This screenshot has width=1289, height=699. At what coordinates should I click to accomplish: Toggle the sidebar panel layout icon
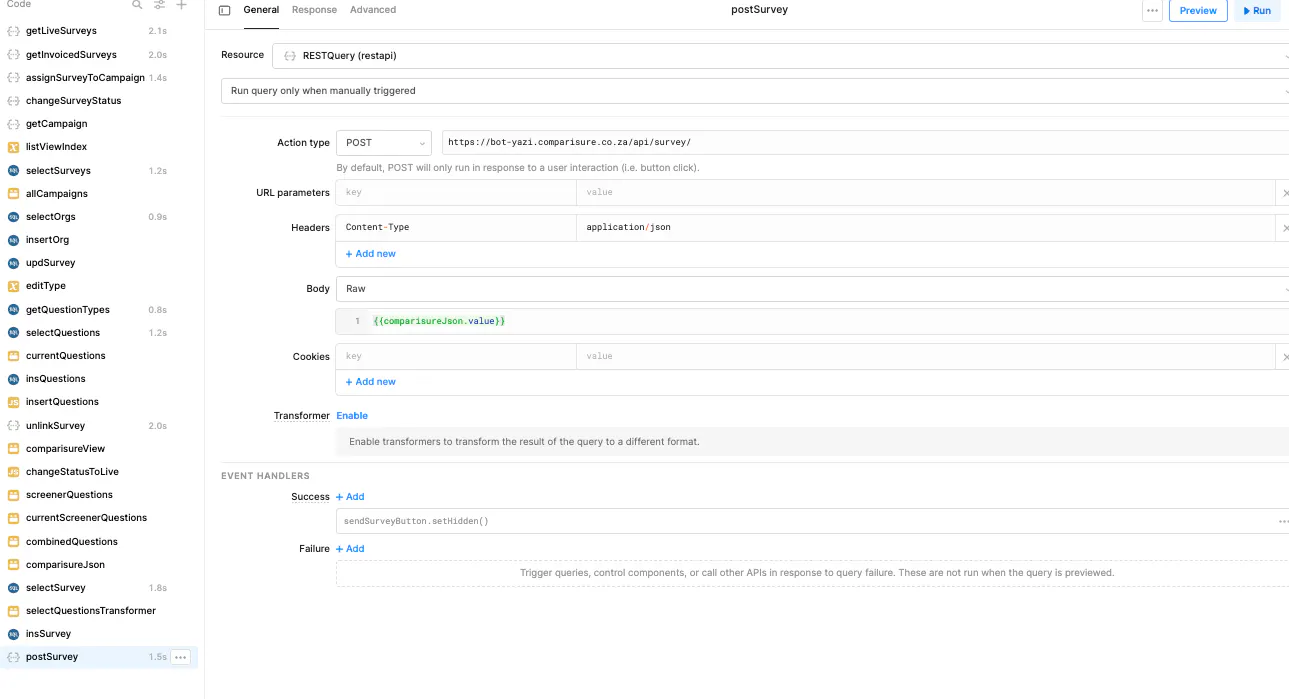click(224, 11)
